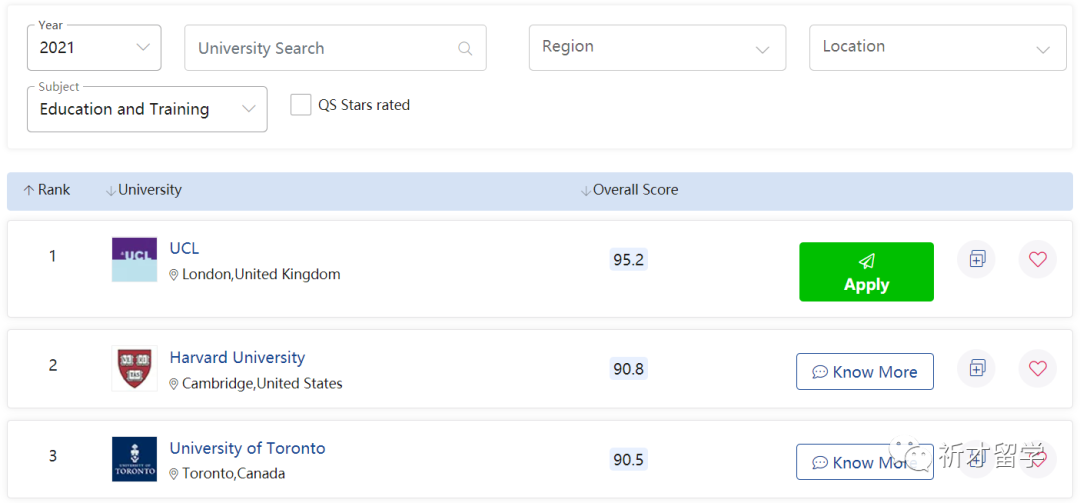Open the Location dropdown
This screenshot has height=503, width=1080.
click(937, 48)
